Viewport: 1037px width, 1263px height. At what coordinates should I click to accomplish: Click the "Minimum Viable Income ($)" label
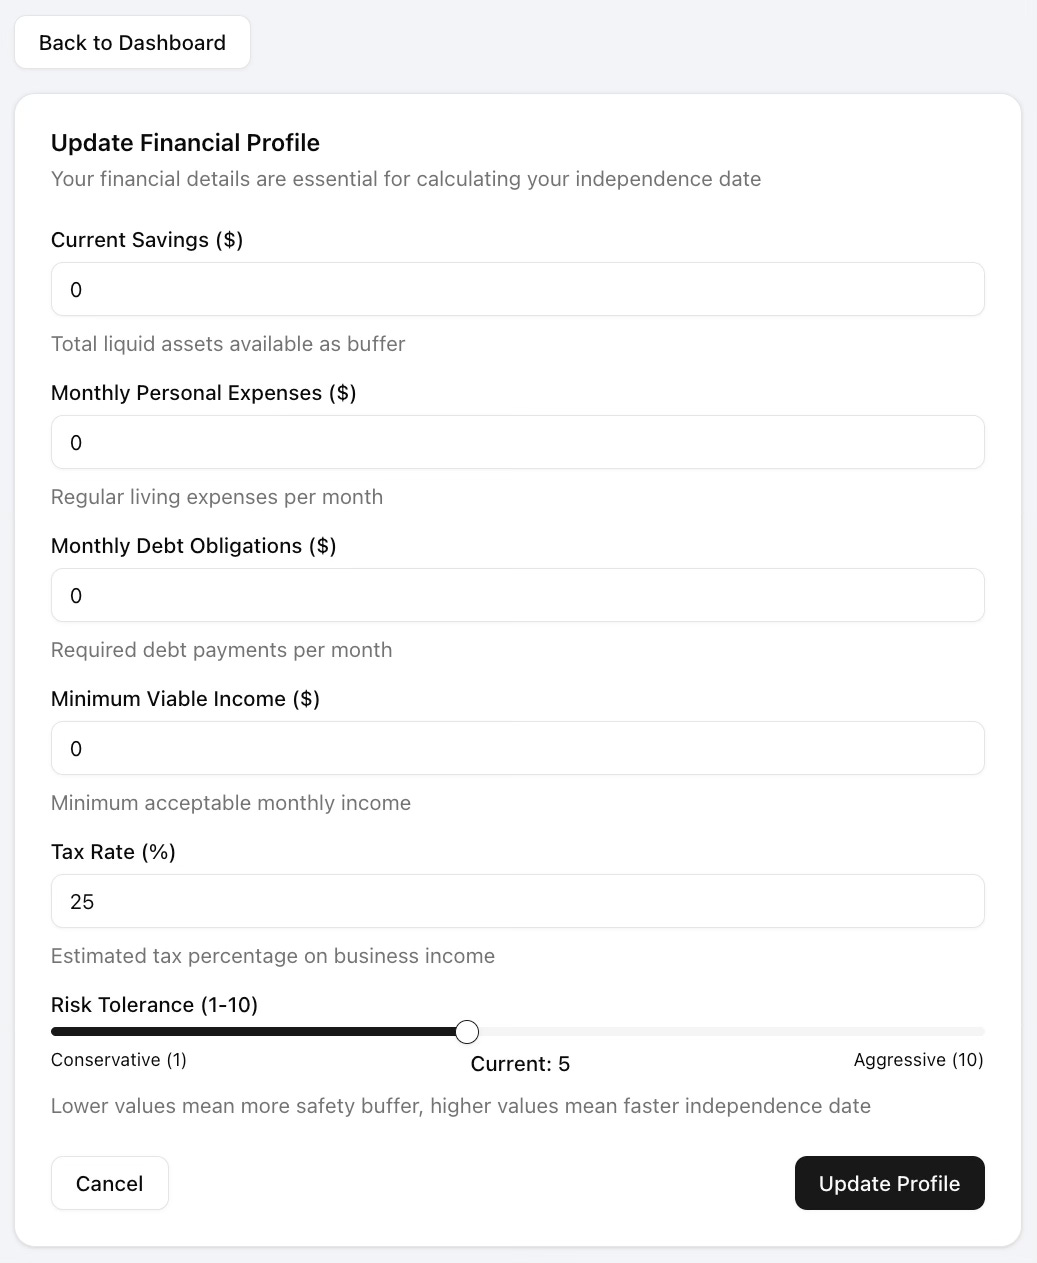click(x=186, y=699)
